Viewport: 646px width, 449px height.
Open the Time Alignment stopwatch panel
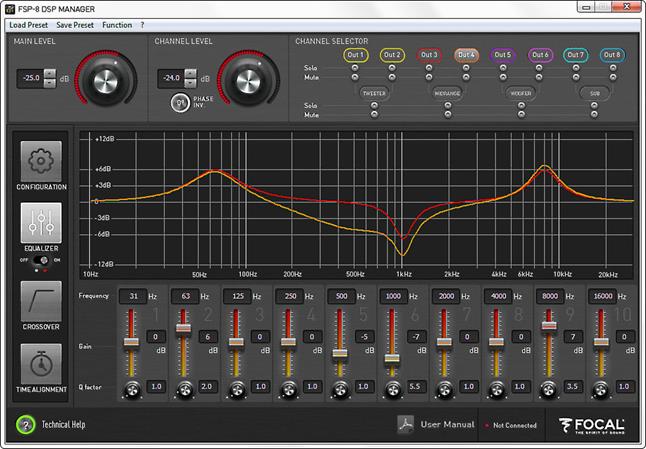(41, 364)
